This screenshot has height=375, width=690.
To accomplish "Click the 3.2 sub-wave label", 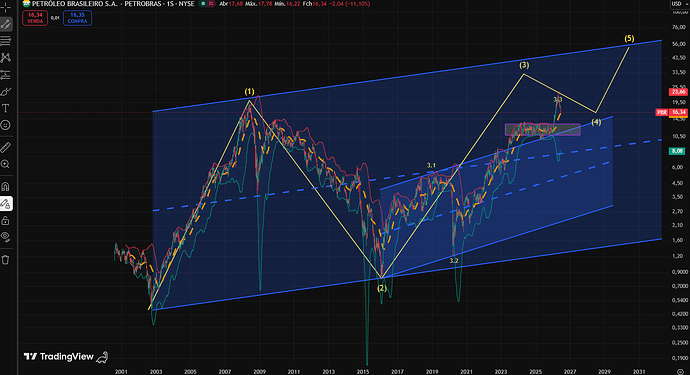I will point(454,261).
